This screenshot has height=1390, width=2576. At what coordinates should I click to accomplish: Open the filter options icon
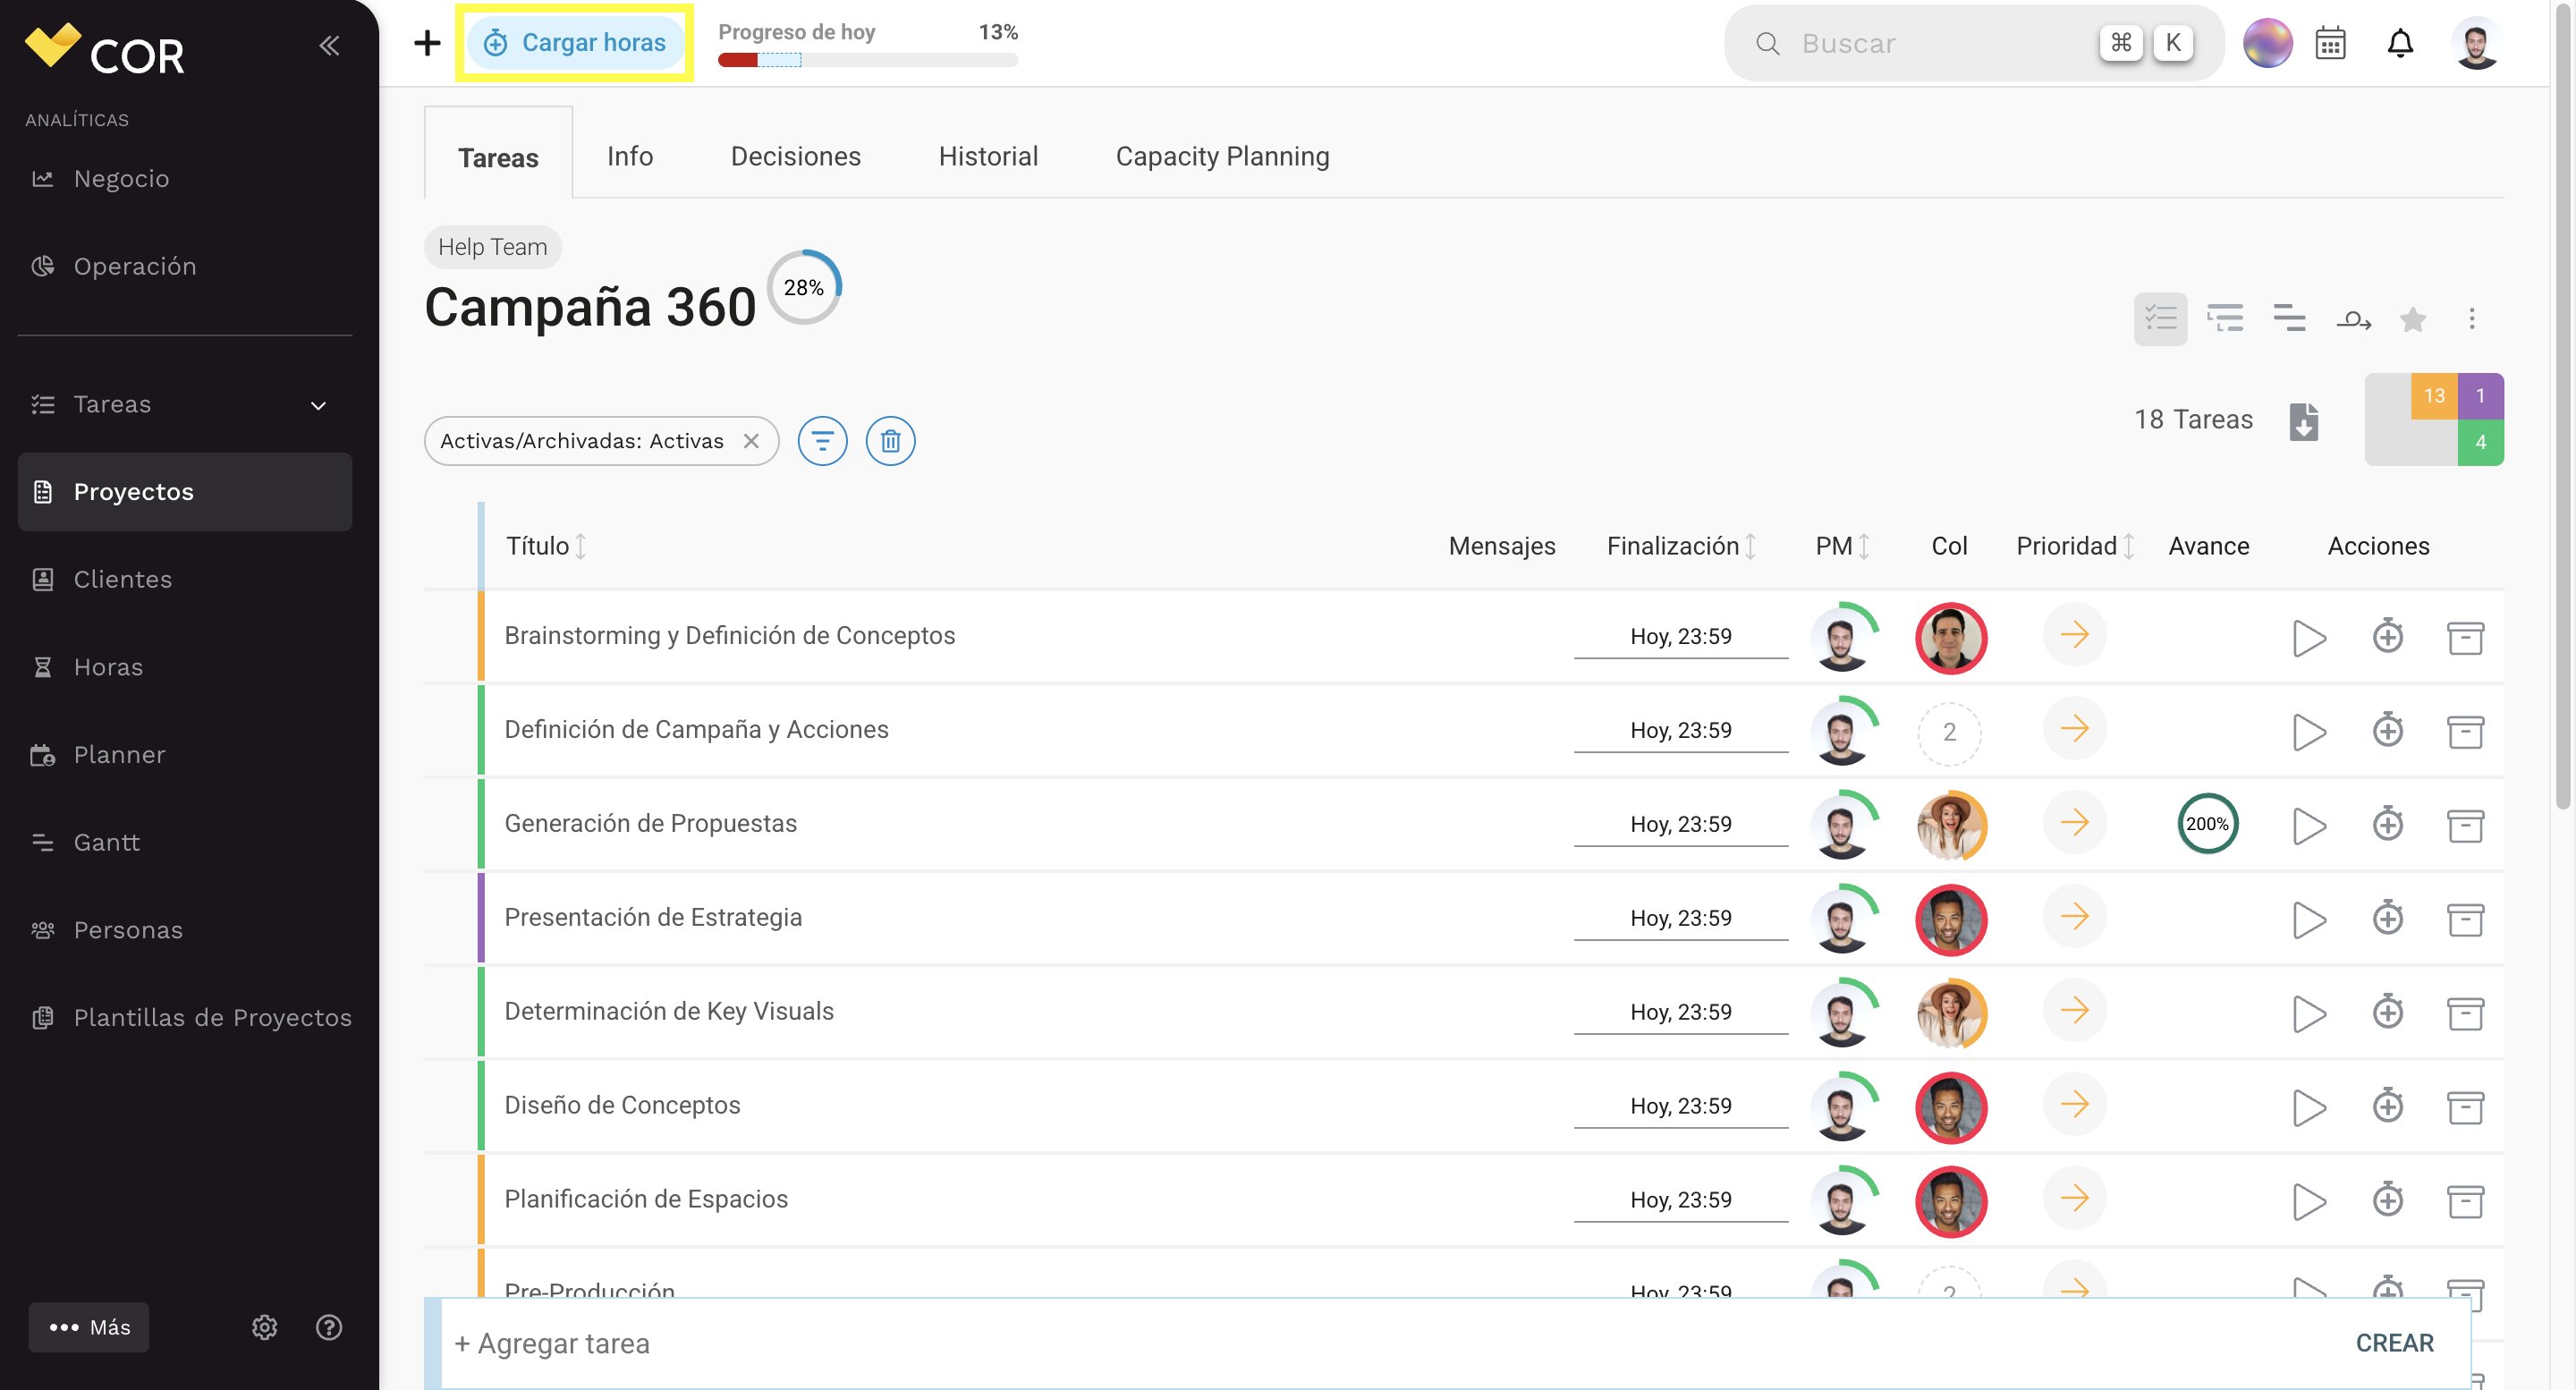point(822,441)
